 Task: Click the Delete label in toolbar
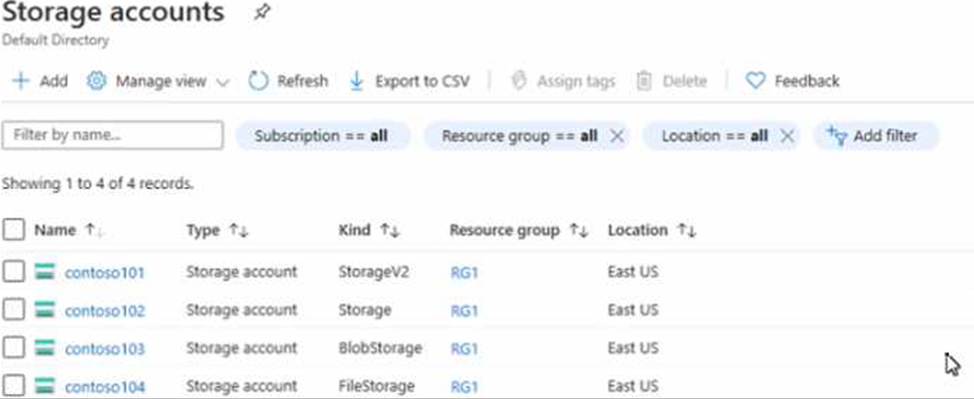click(x=685, y=81)
